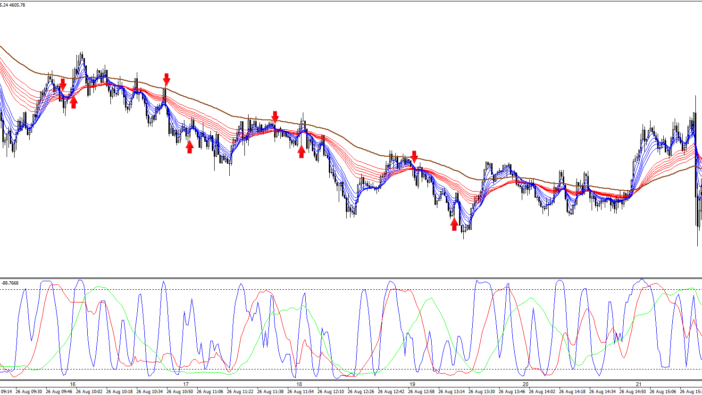Click period separator marker 21

tap(639, 384)
